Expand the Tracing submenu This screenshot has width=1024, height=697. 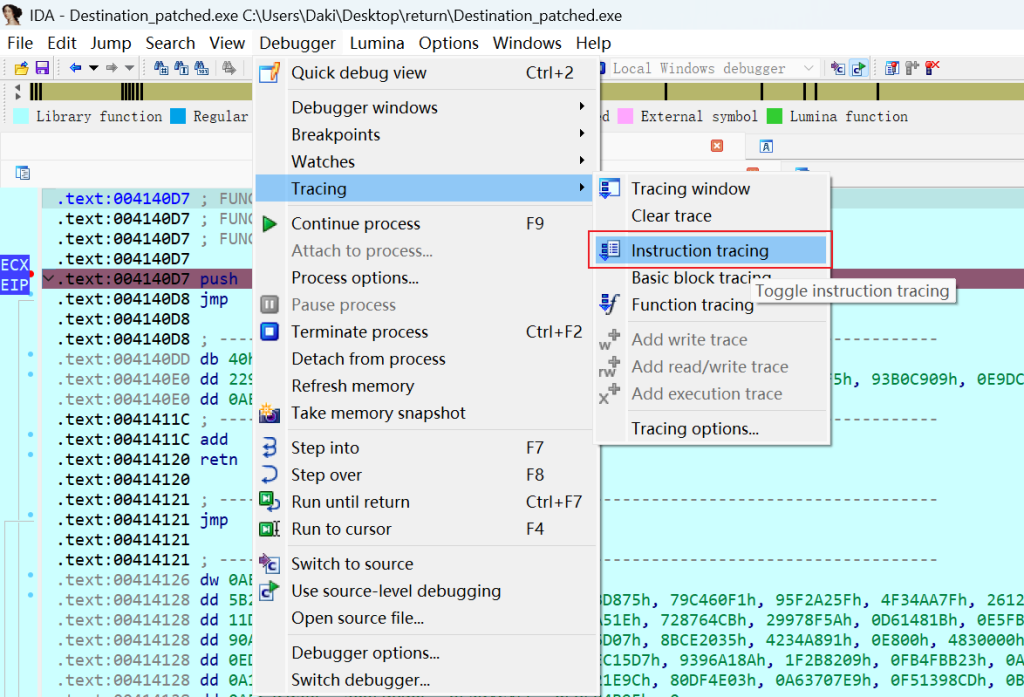426,189
